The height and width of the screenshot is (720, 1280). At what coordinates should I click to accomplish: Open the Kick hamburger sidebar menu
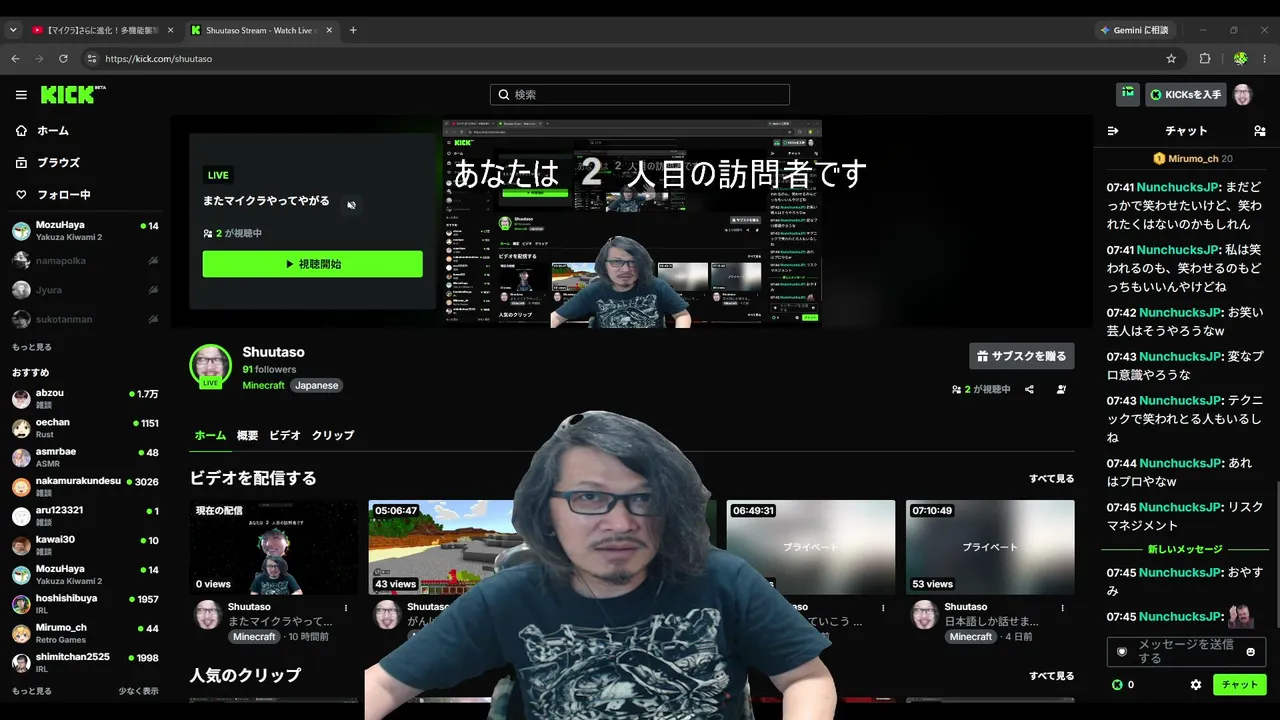coord(21,95)
